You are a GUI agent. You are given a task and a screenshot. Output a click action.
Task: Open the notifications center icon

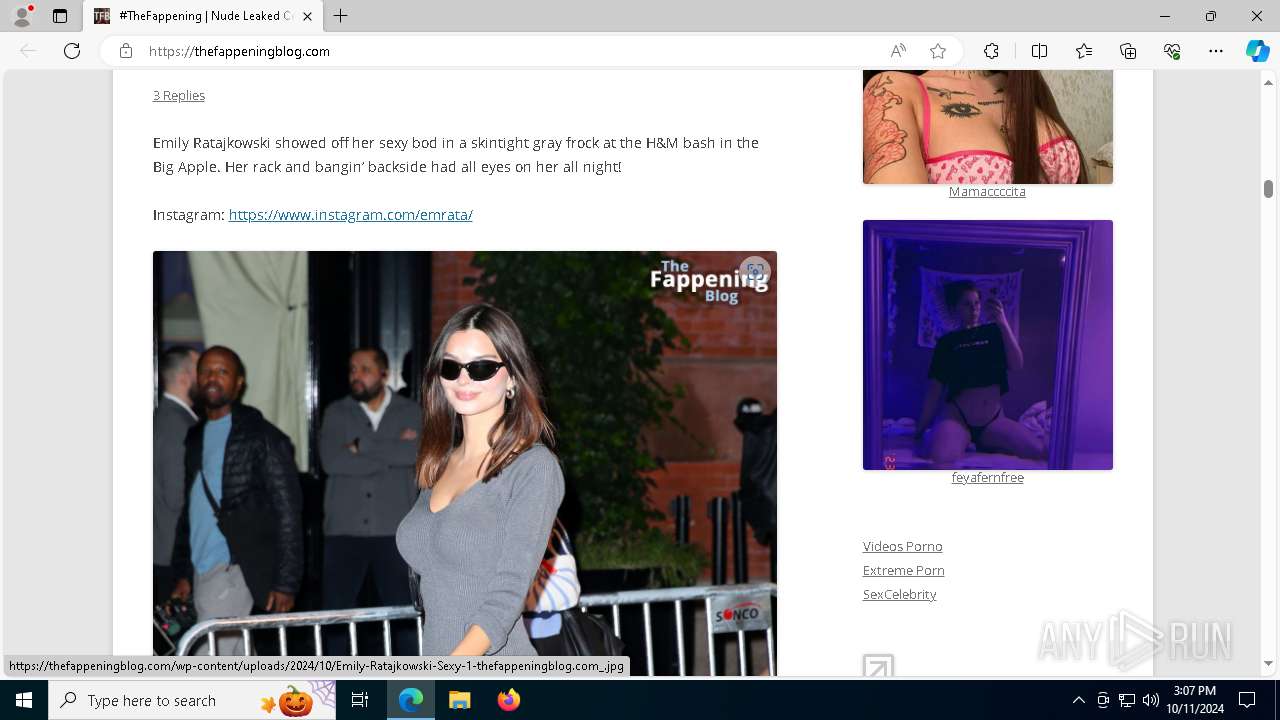[x=1247, y=700]
